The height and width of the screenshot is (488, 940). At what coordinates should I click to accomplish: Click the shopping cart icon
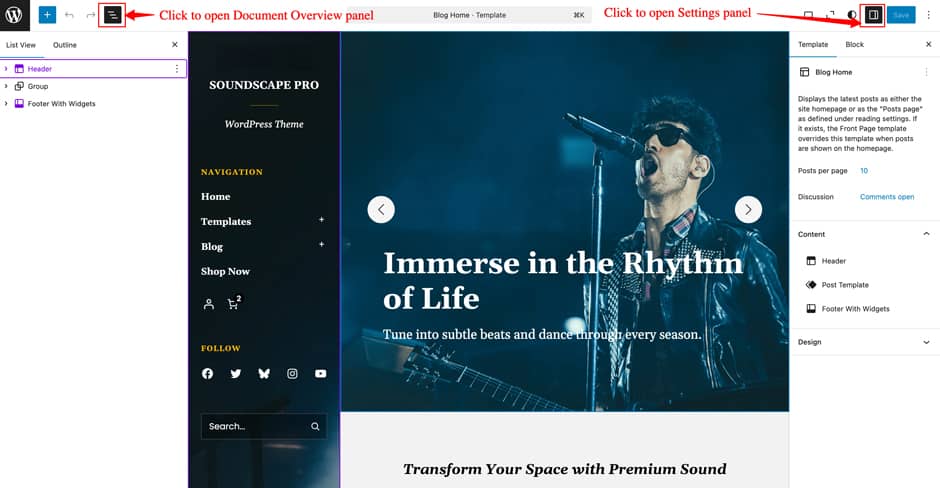(x=234, y=303)
